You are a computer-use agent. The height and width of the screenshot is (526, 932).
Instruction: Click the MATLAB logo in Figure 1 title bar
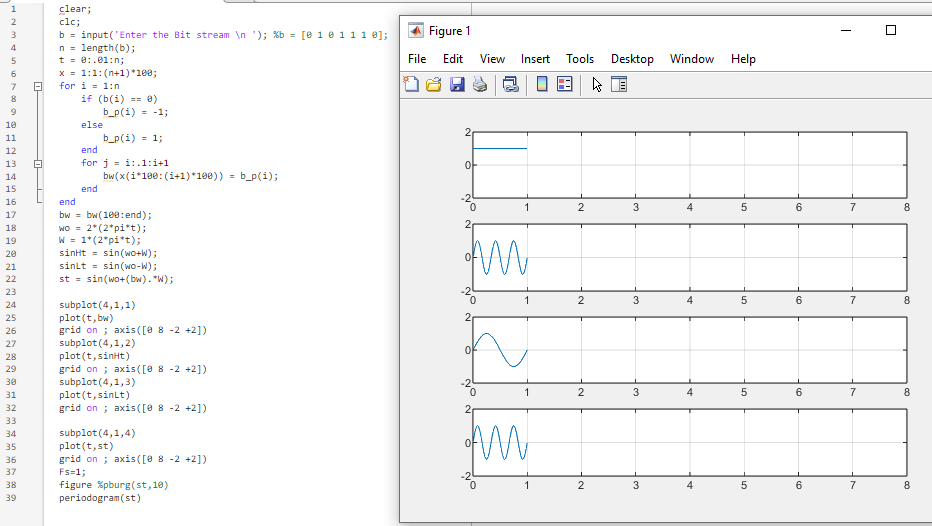[x=415, y=31]
